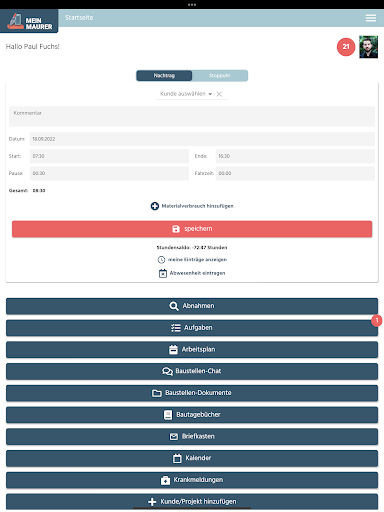Switch to the Nachtrag tab
The image size is (384, 512).
click(164, 76)
